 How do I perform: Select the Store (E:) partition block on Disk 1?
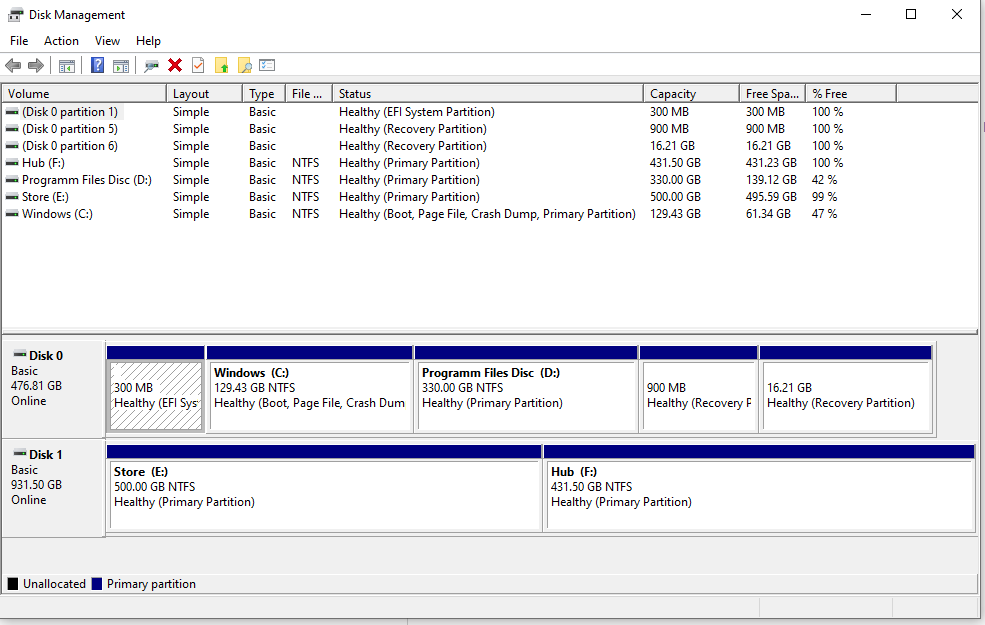[324, 488]
